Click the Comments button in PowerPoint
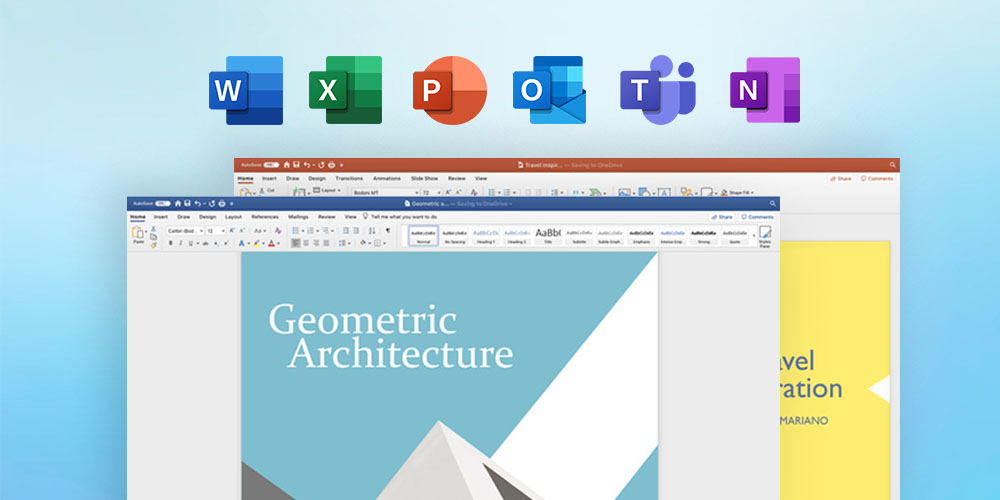Image resolution: width=1000 pixels, height=500 pixels. click(x=876, y=178)
